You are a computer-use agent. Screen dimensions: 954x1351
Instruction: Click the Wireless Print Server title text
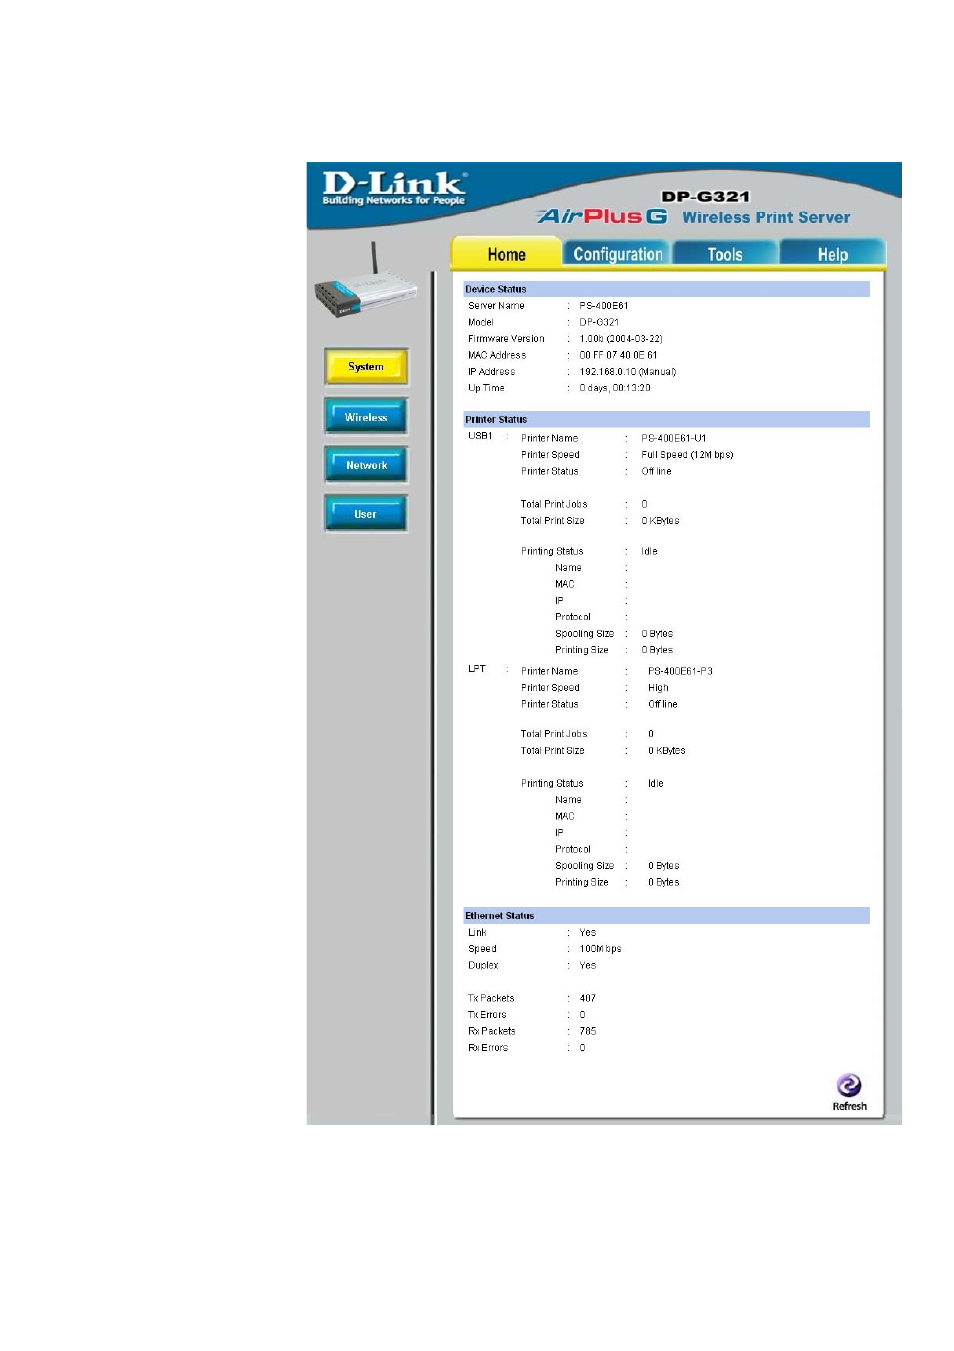(766, 217)
